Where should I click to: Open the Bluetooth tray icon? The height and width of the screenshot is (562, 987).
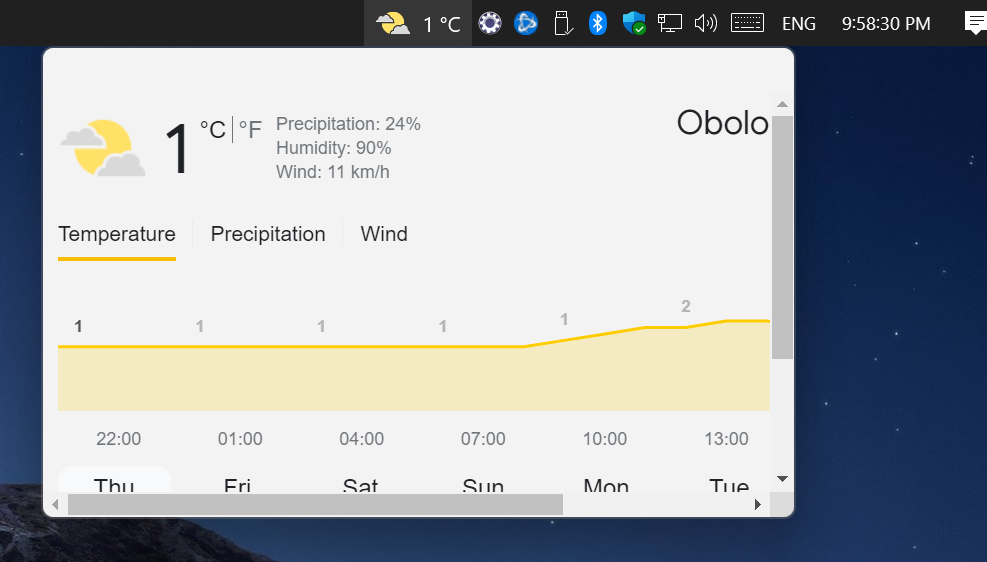click(597, 23)
